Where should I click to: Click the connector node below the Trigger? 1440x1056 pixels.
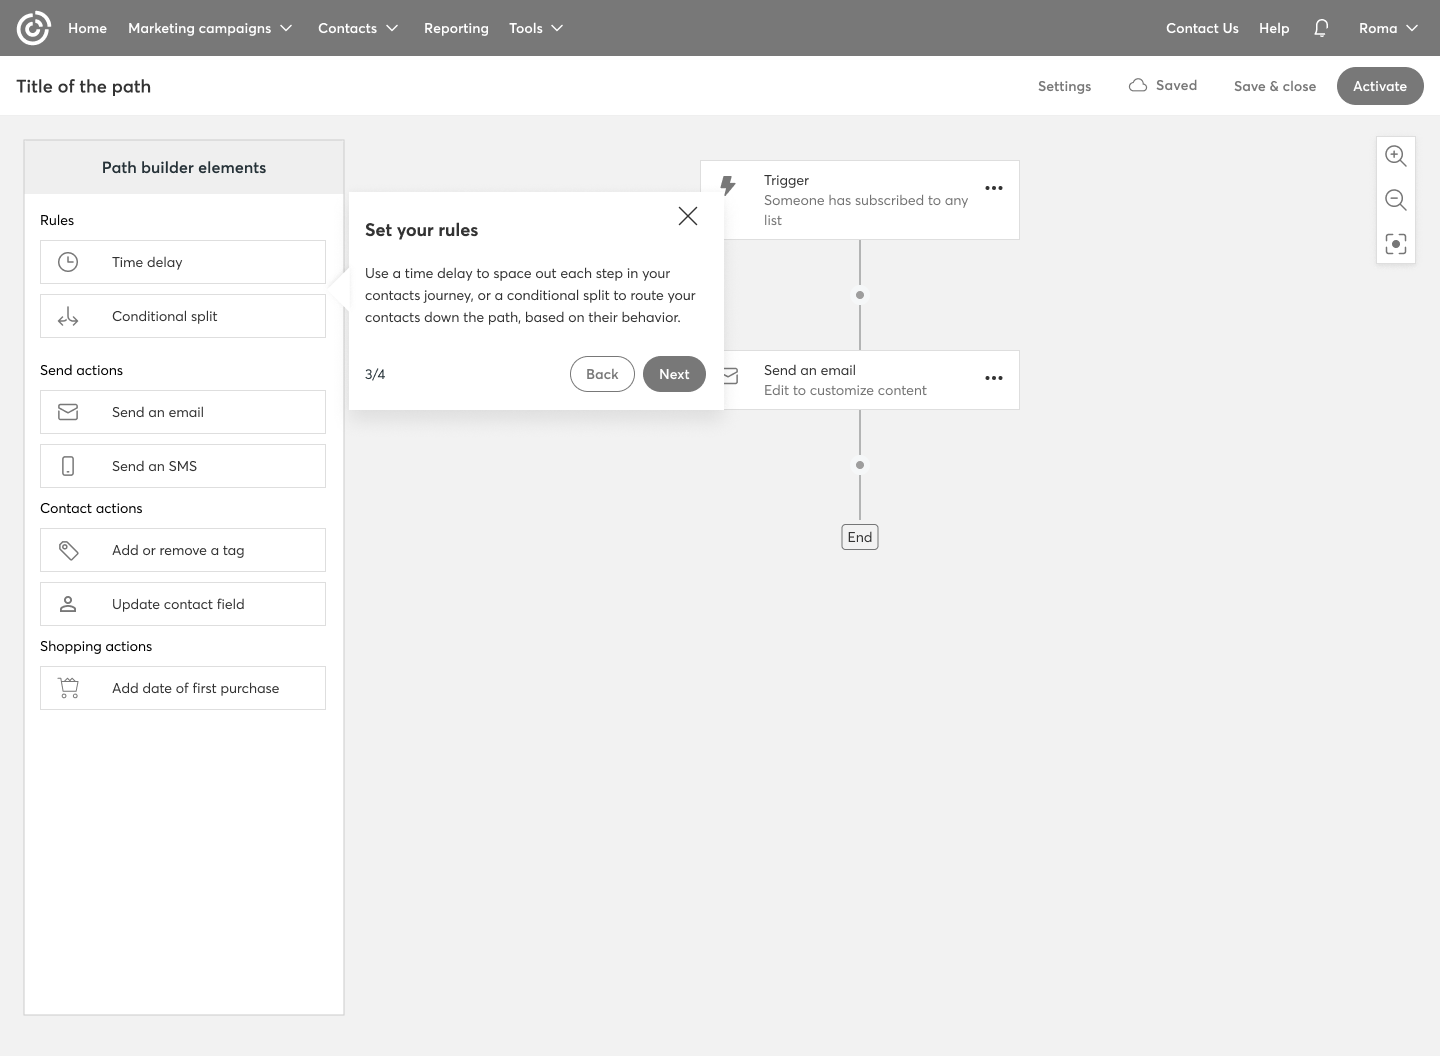click(x=860, y=295)
